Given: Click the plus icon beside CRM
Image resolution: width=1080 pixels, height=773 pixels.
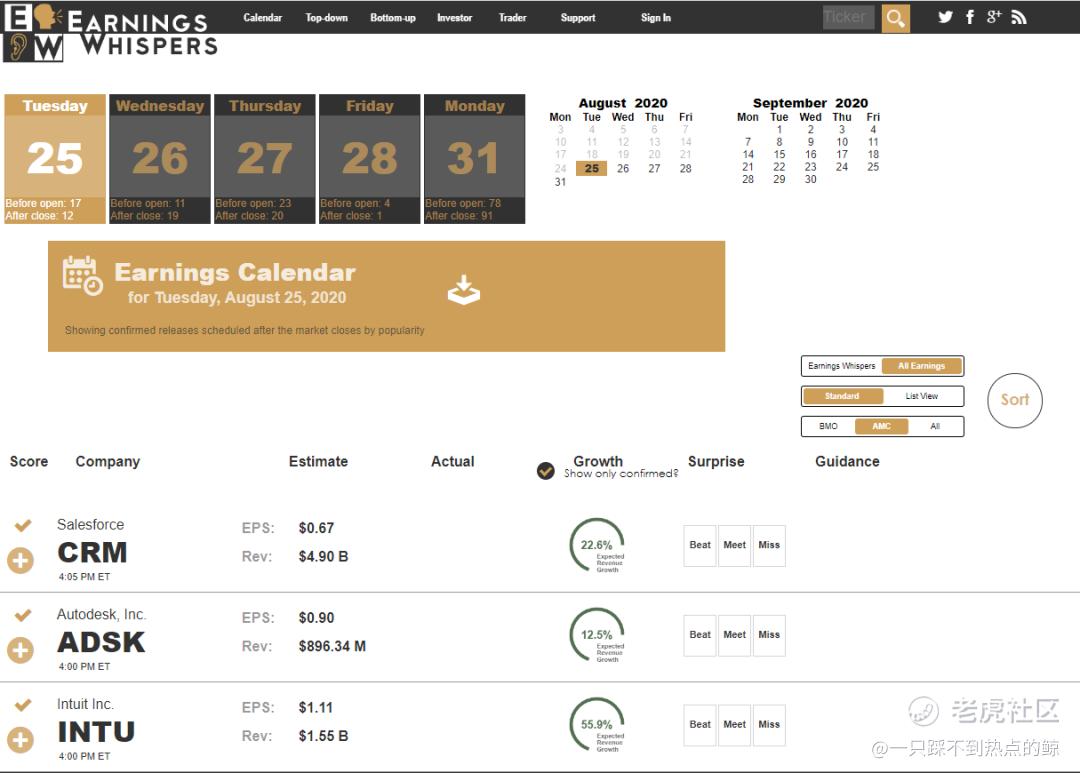Looking at the screenshot, I should [x=21, y=560].
